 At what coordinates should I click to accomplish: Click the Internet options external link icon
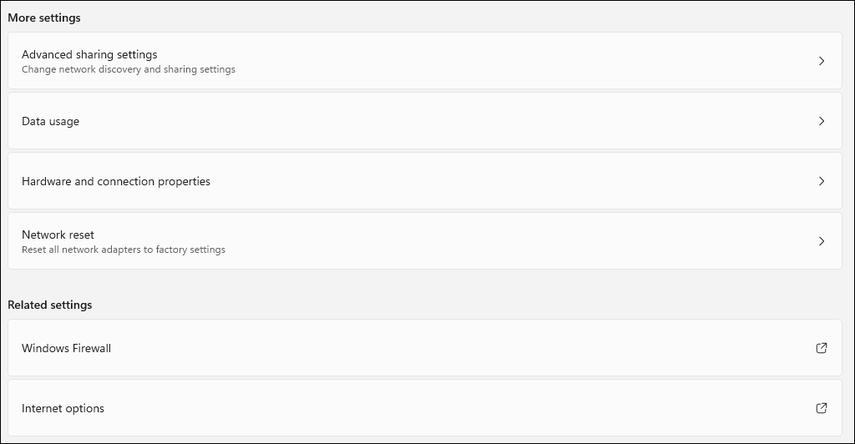pos(821,408)
